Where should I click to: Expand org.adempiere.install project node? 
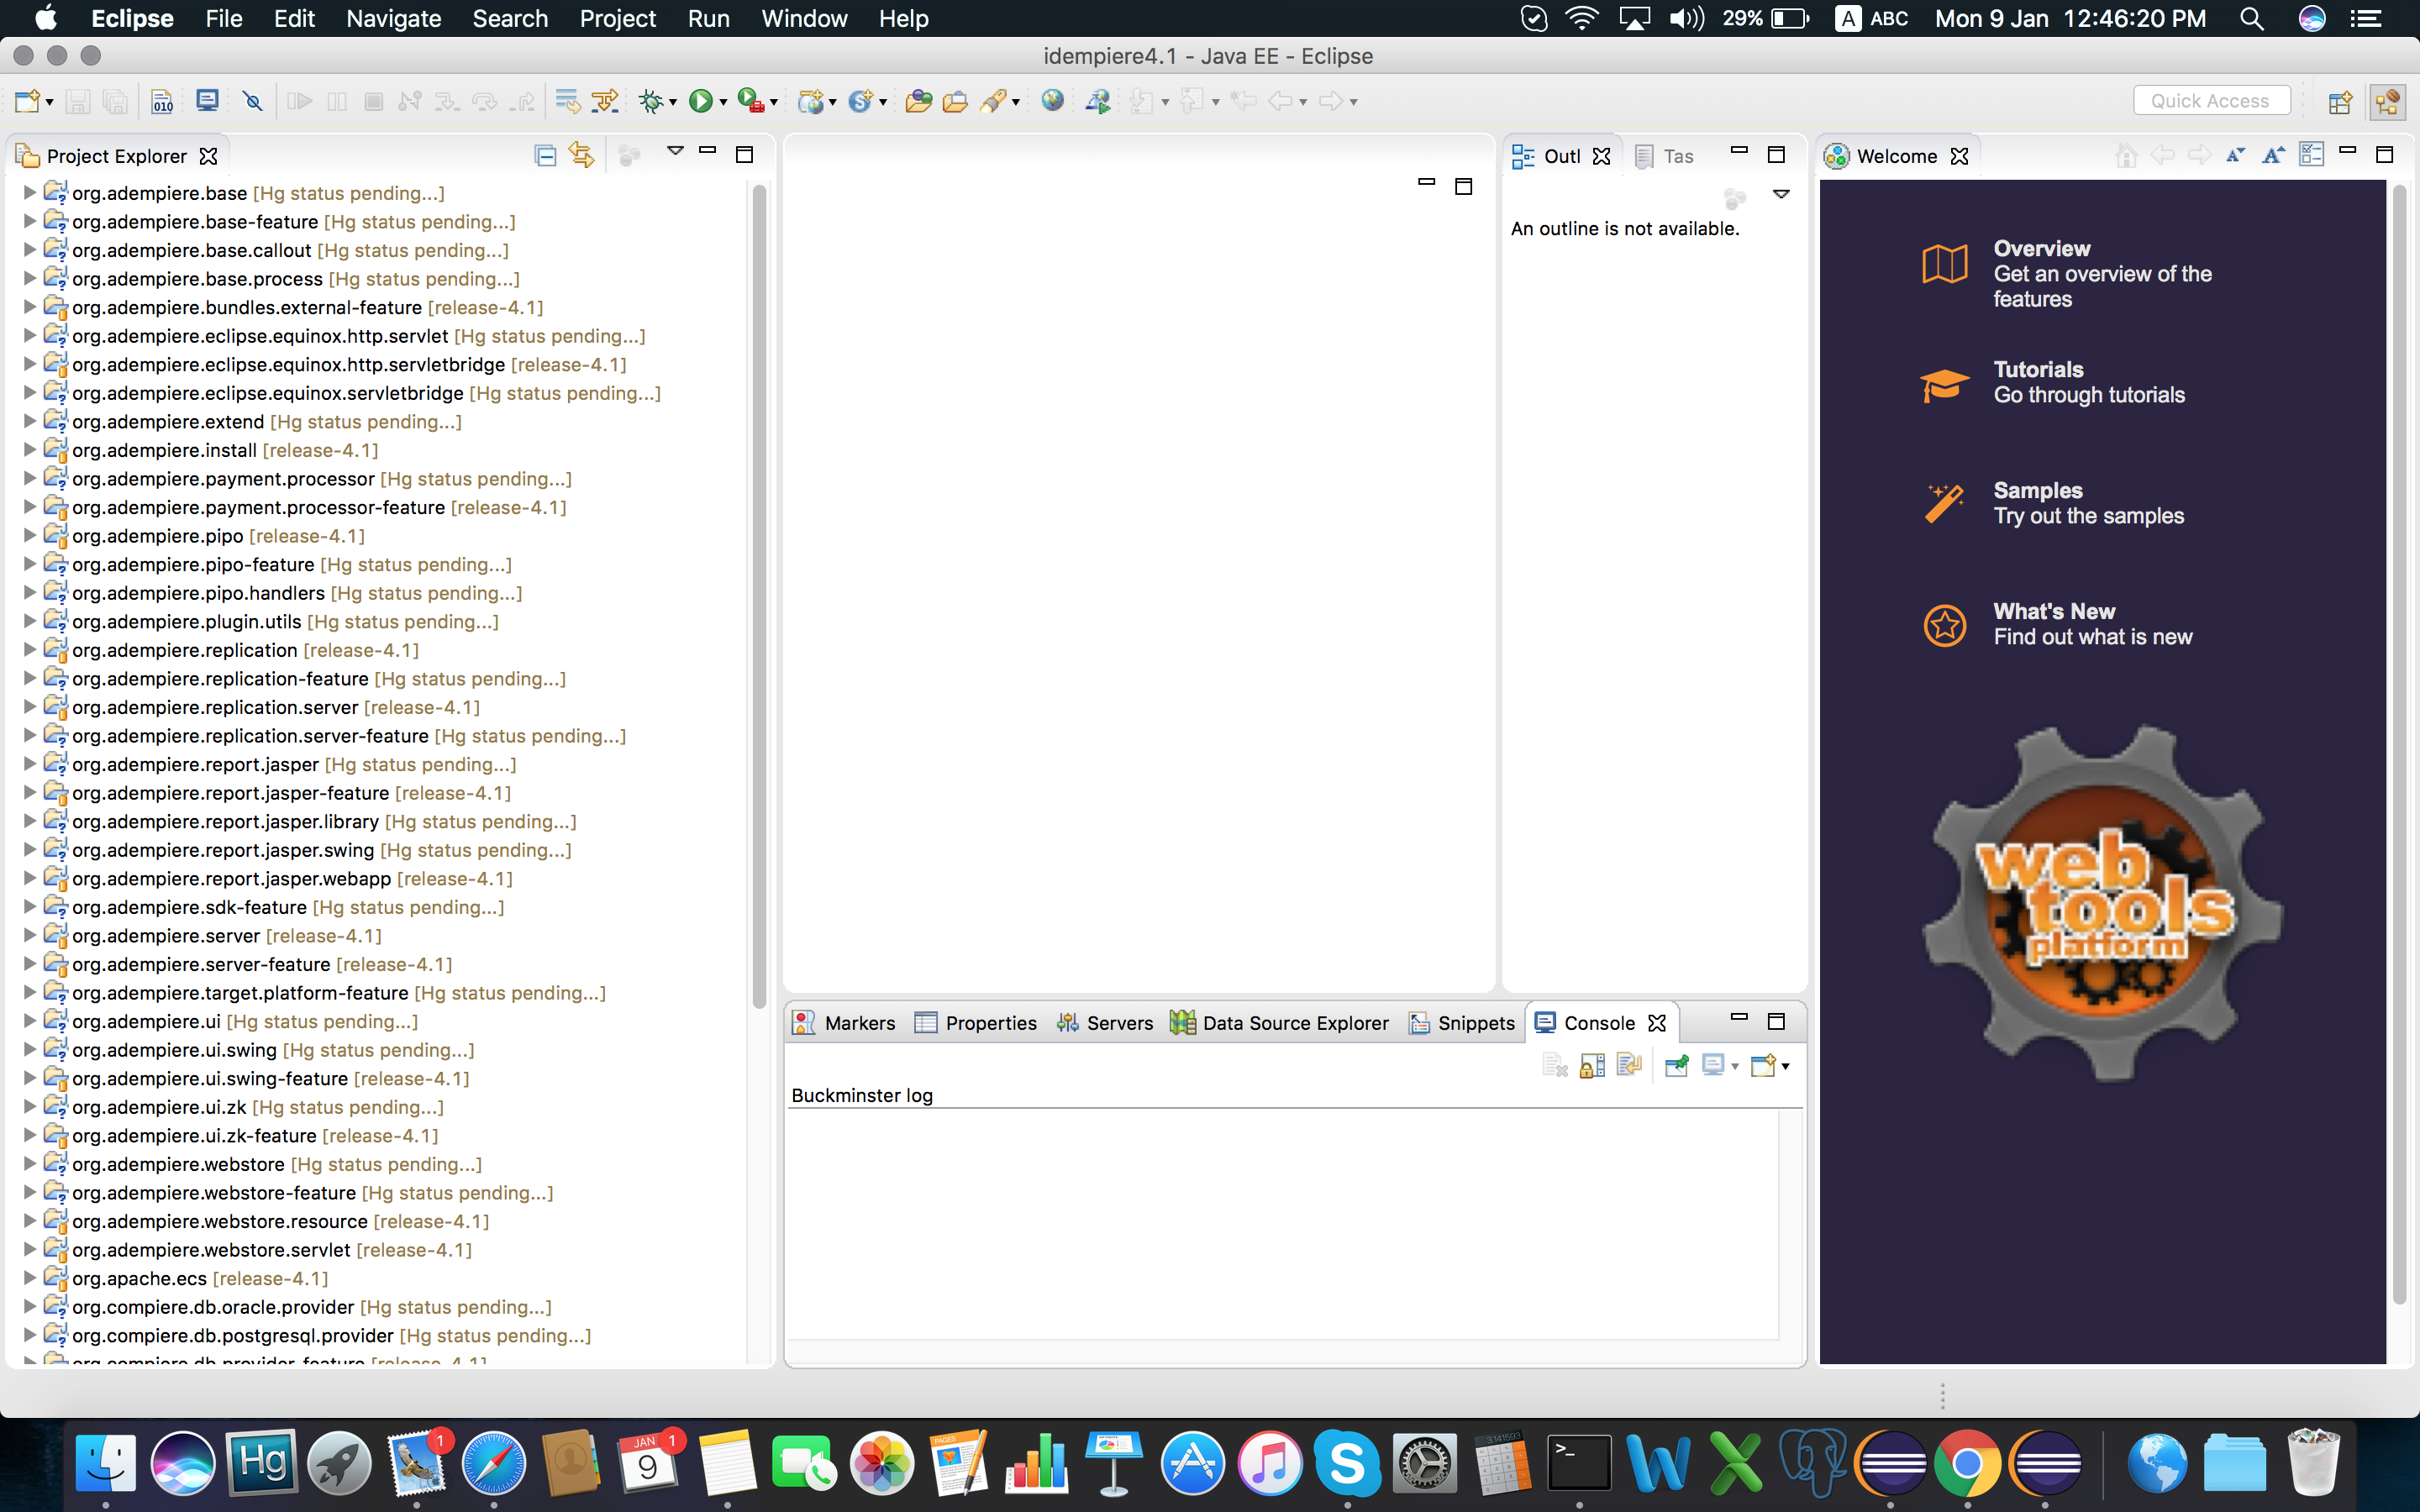(30, 449)
